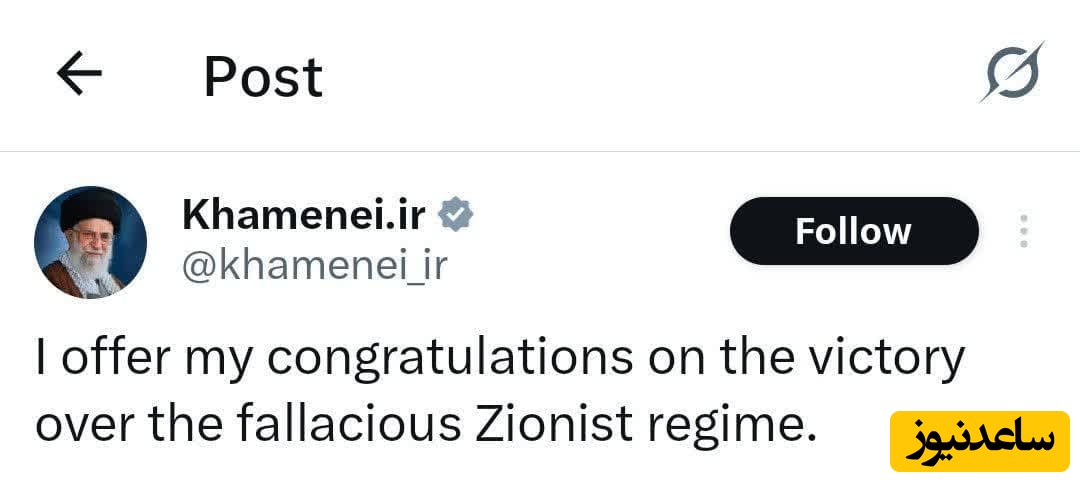Click the leading "I" of the post
The width and height of the screenshot is (1080, 482).
coord(41,358)
